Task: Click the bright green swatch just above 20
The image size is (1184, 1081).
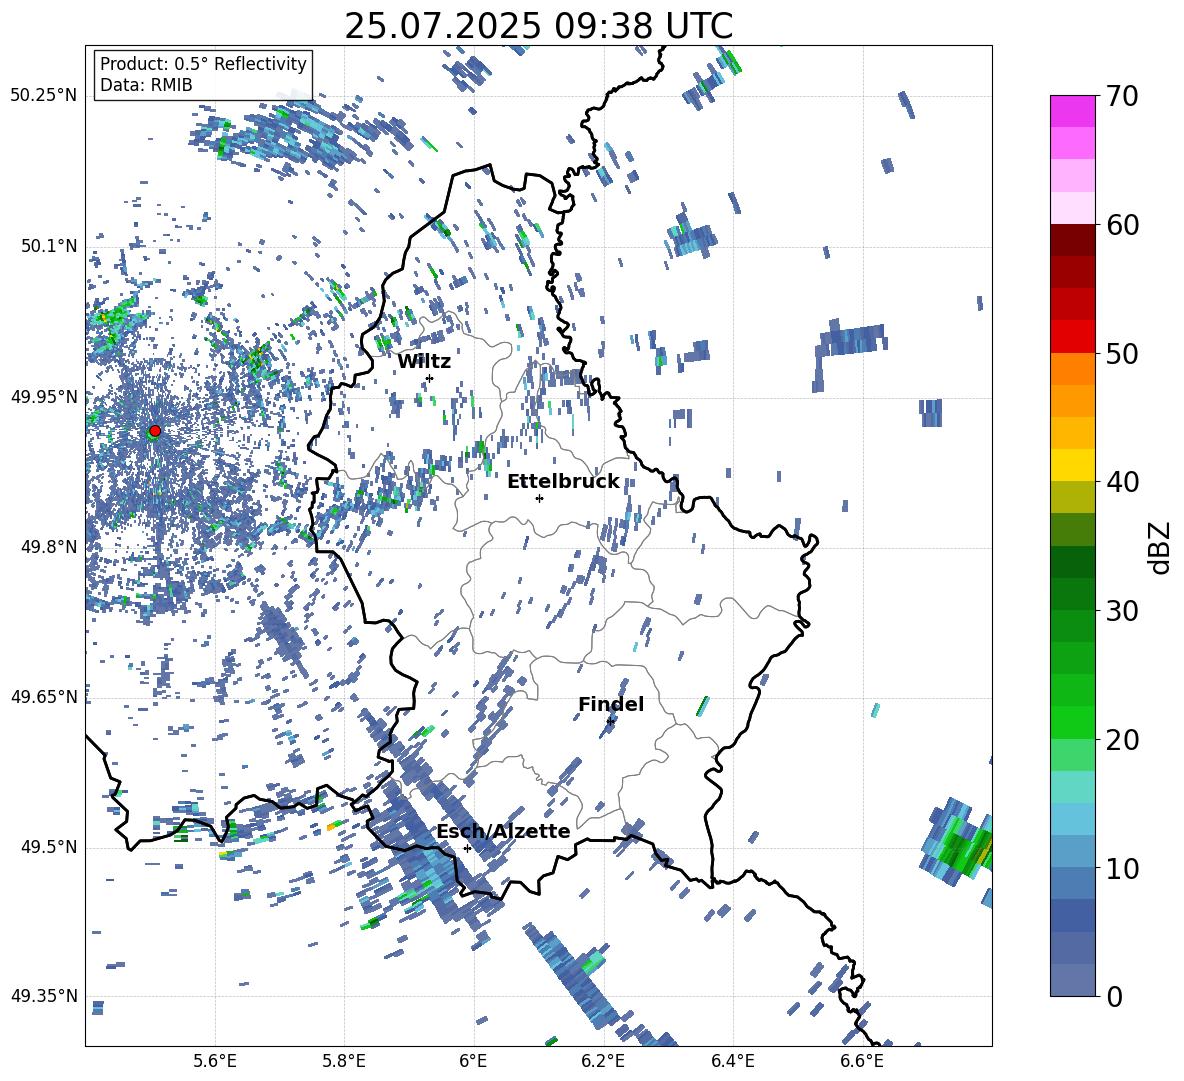Action: pos(1072,722)
